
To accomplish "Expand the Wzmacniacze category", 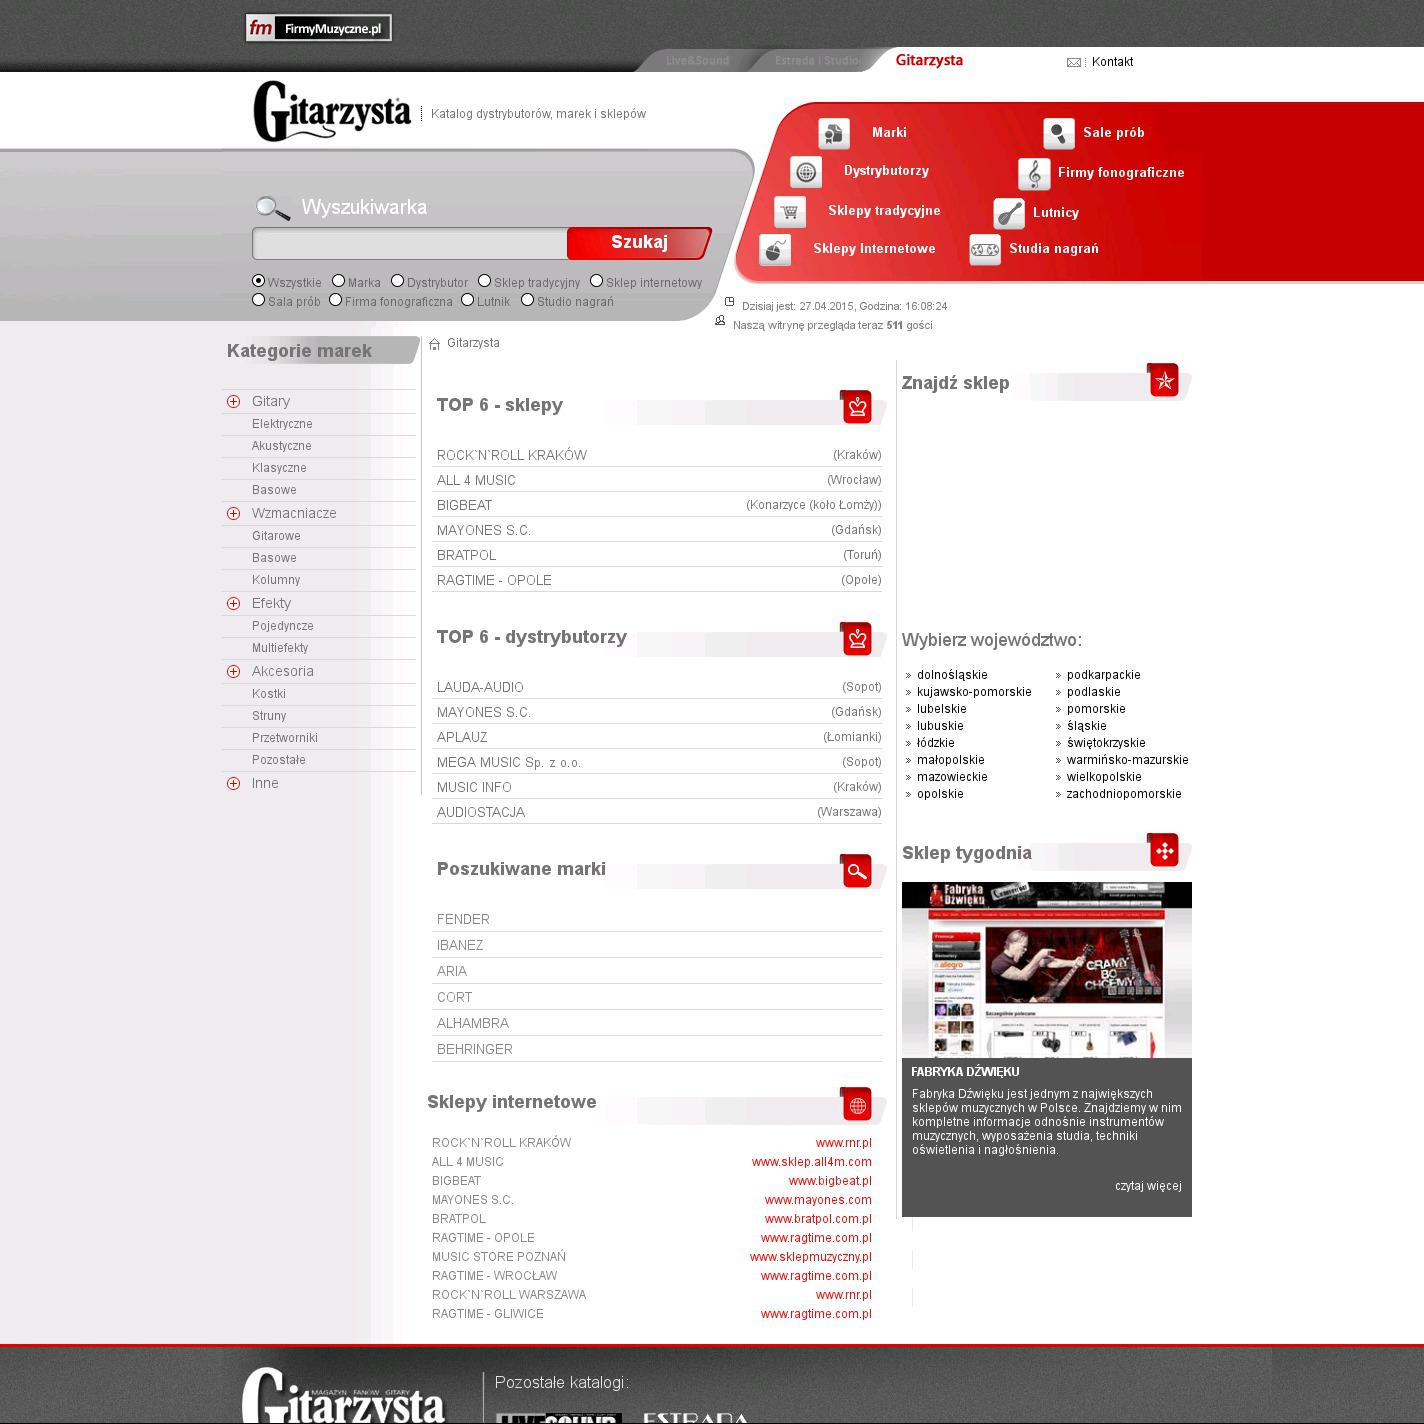I will coord(234,514).
